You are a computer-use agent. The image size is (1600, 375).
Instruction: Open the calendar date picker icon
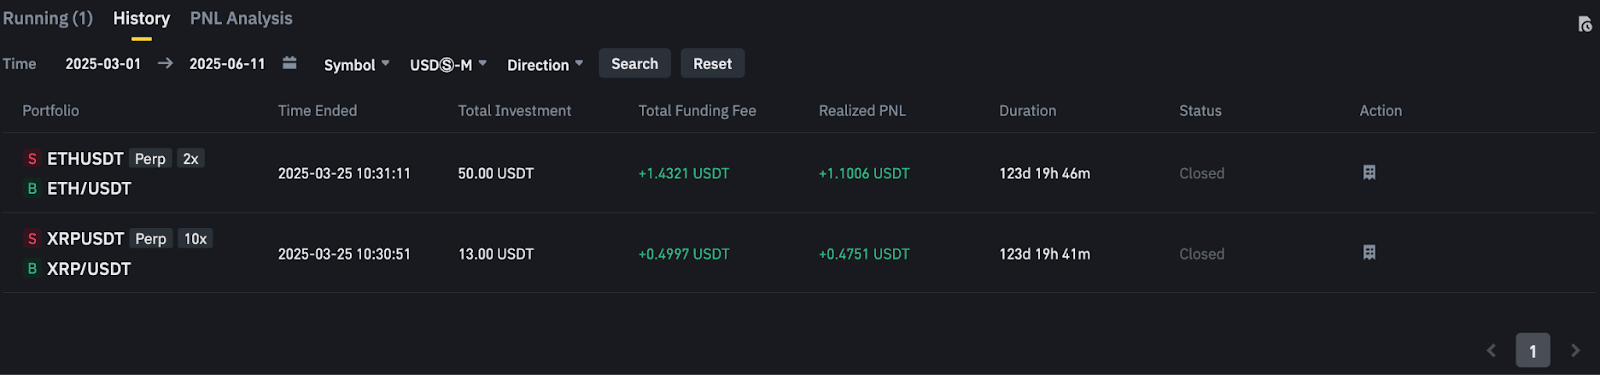coord(289,63)
